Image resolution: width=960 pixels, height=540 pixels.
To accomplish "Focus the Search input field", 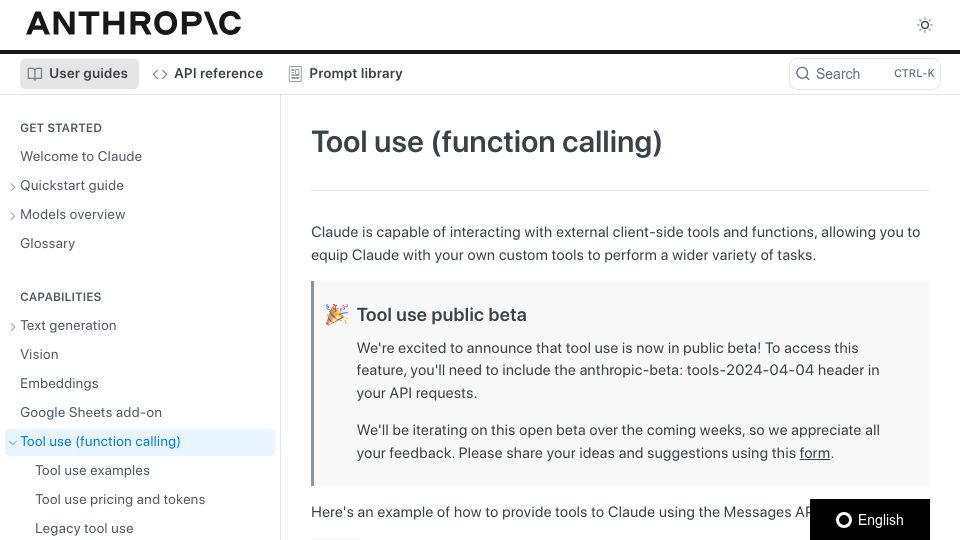I will click(864, 73).
